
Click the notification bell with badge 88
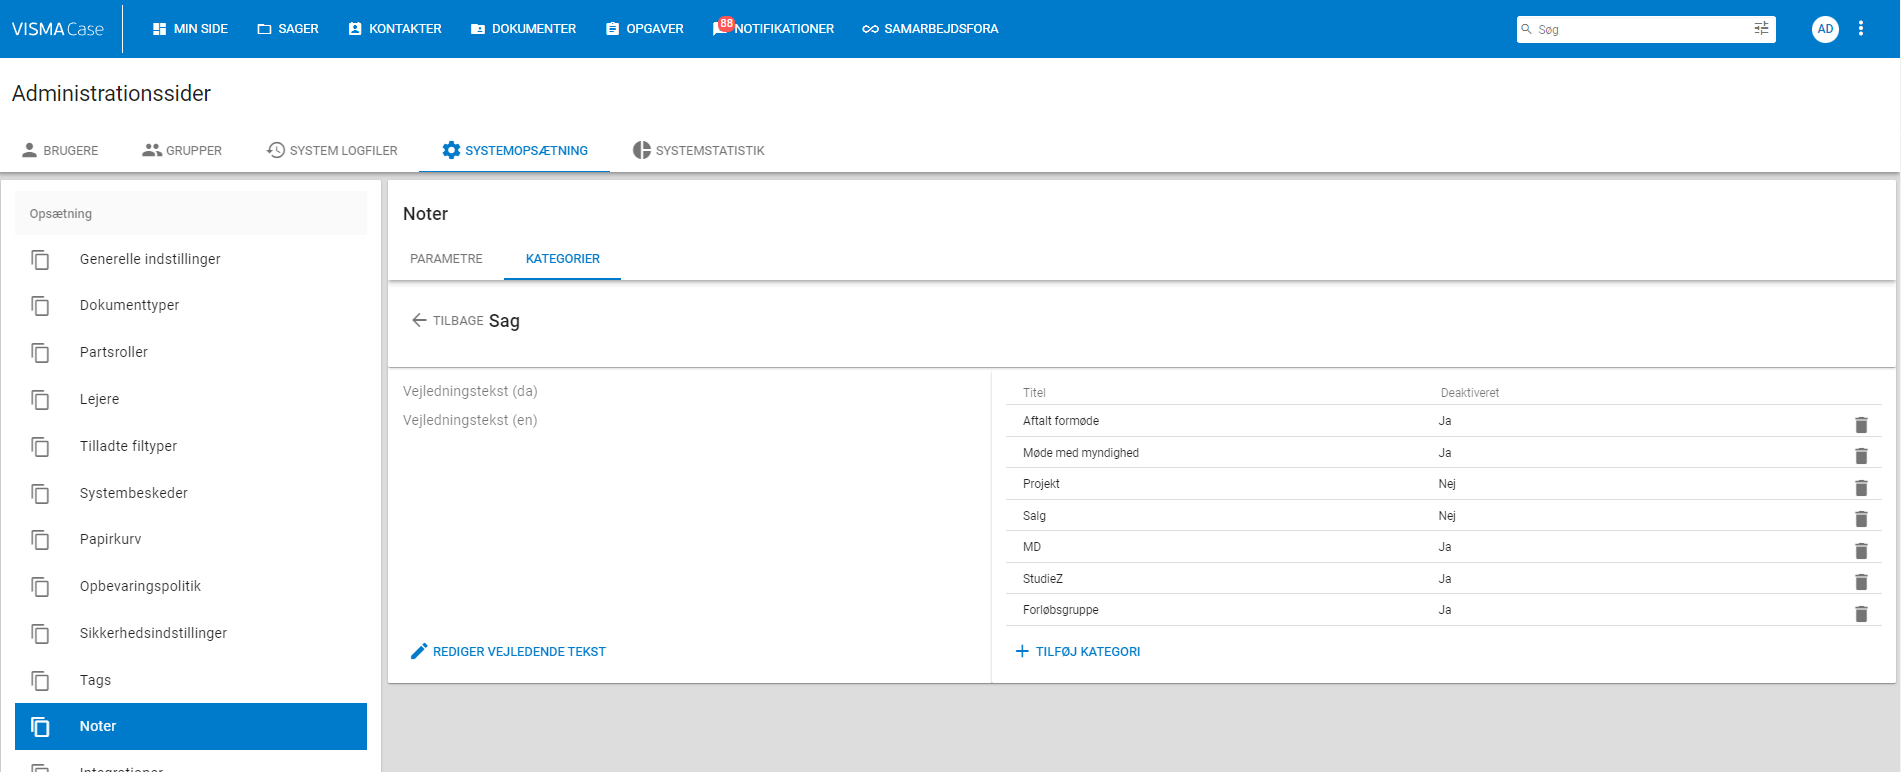coord(722,28)
